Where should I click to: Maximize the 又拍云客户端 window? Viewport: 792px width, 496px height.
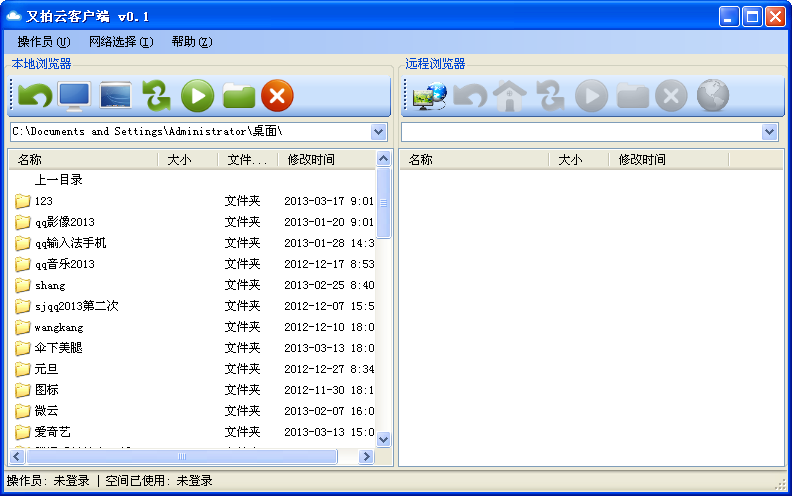coord(752,17)
